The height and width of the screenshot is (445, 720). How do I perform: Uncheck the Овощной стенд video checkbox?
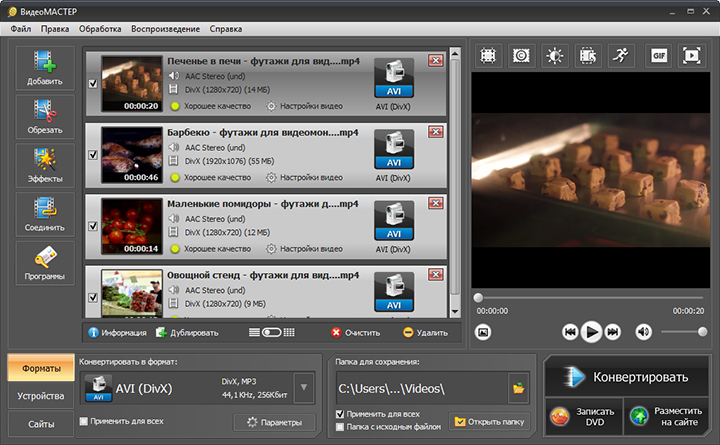click(93, 298)
